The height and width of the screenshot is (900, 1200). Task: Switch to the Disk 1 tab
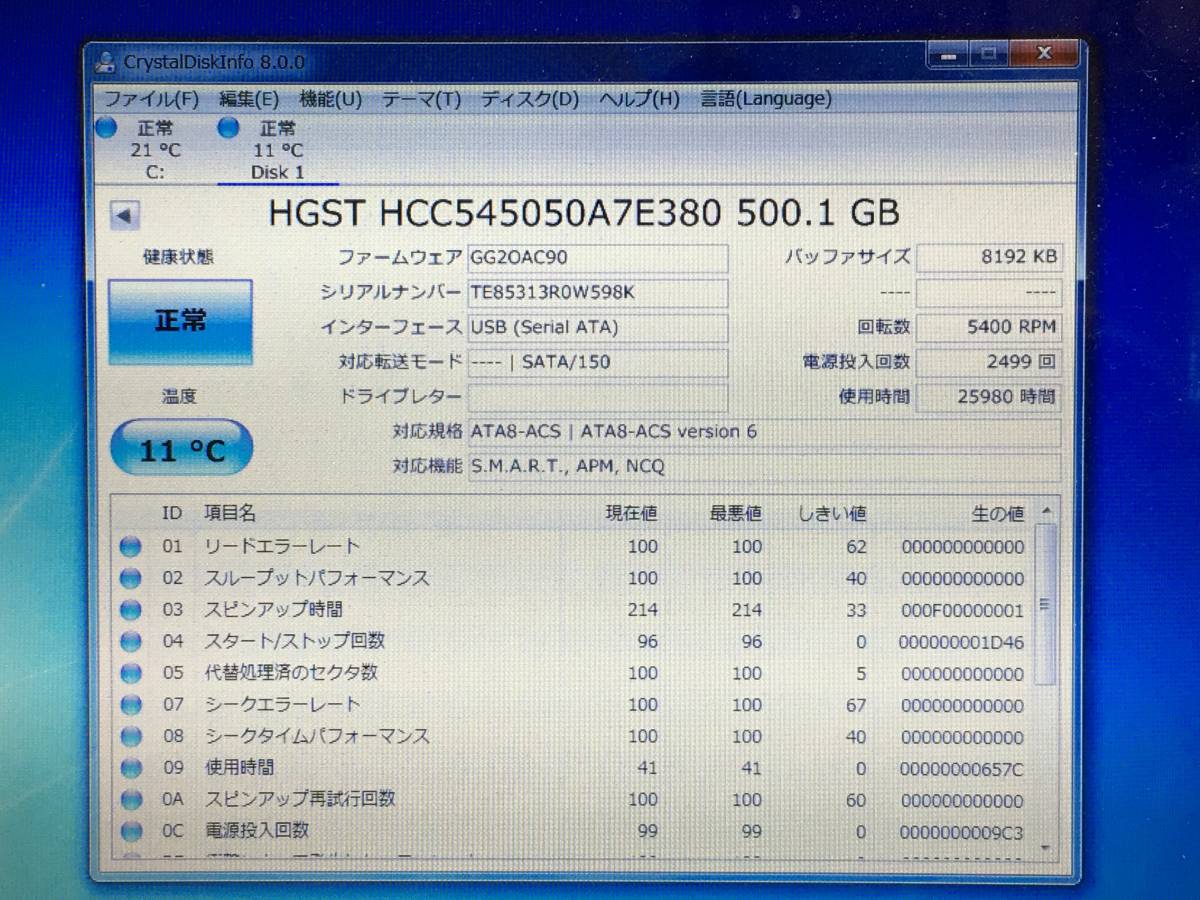[277, 172]
